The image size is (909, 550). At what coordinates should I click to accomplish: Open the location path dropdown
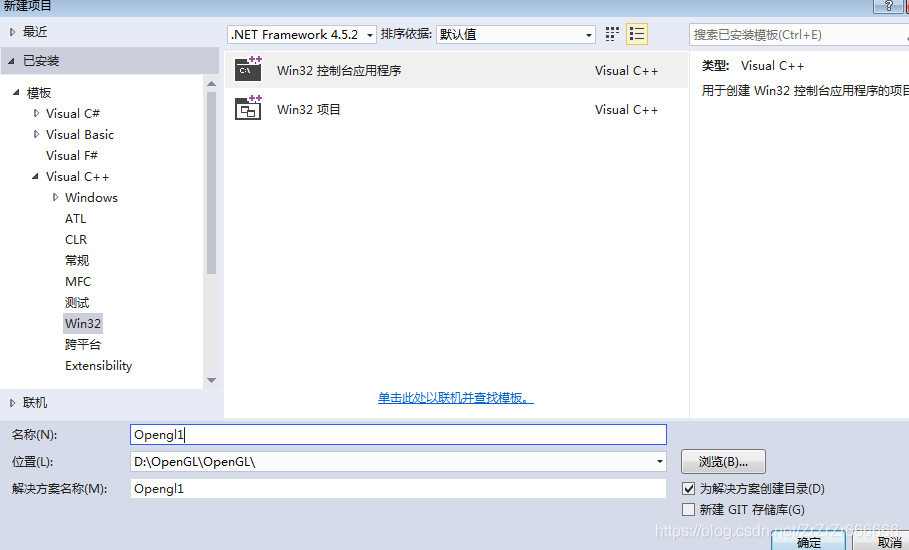[x=660, y=462]
